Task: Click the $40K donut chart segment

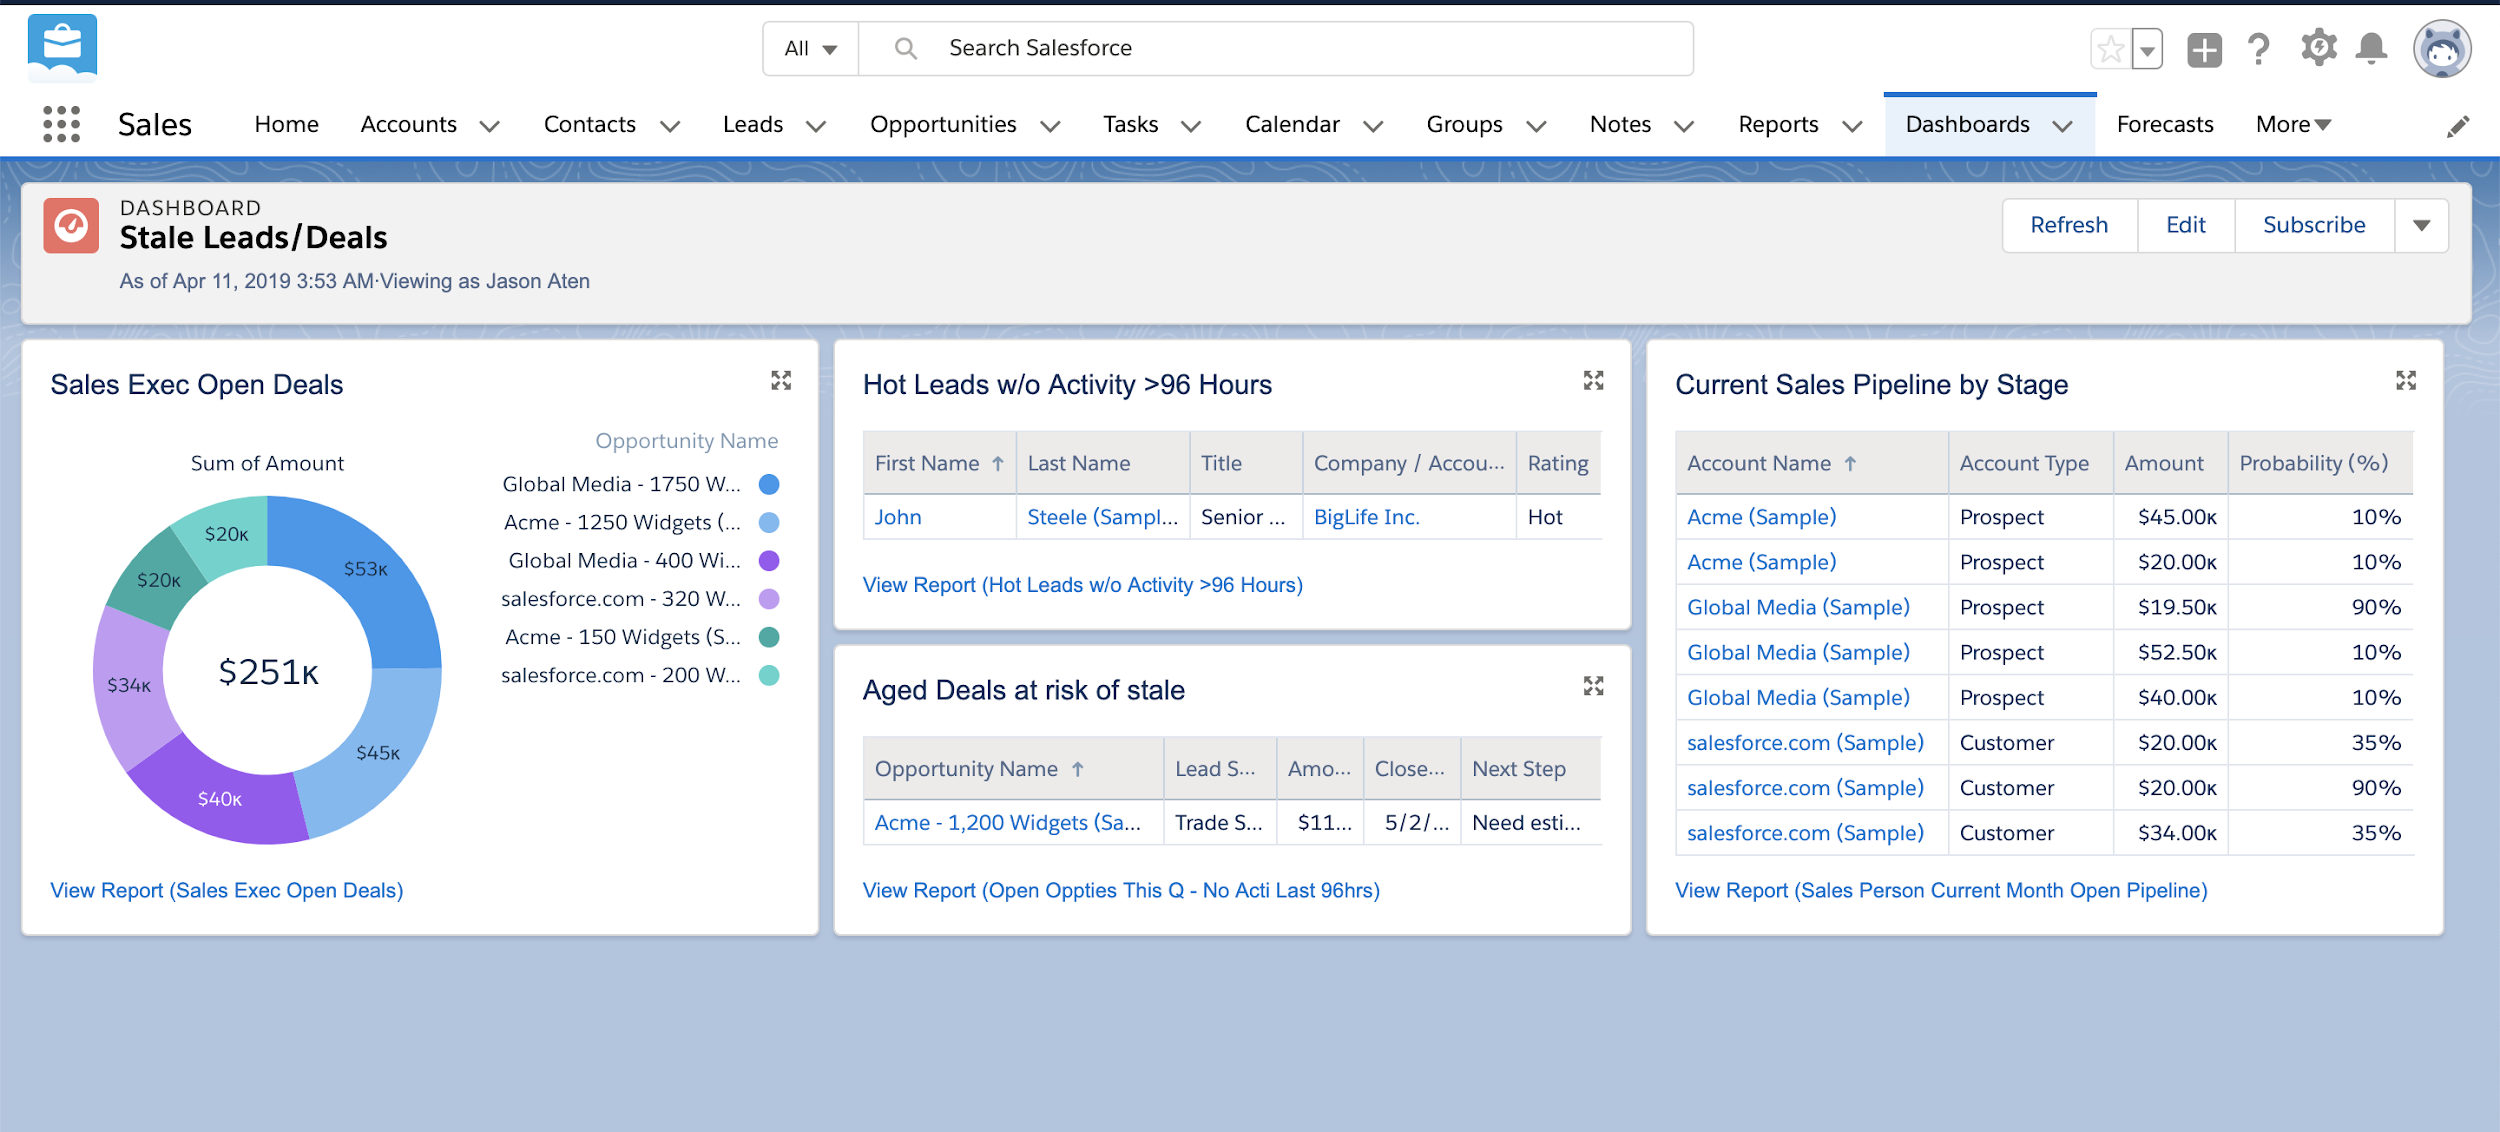Action: (219, 797)
